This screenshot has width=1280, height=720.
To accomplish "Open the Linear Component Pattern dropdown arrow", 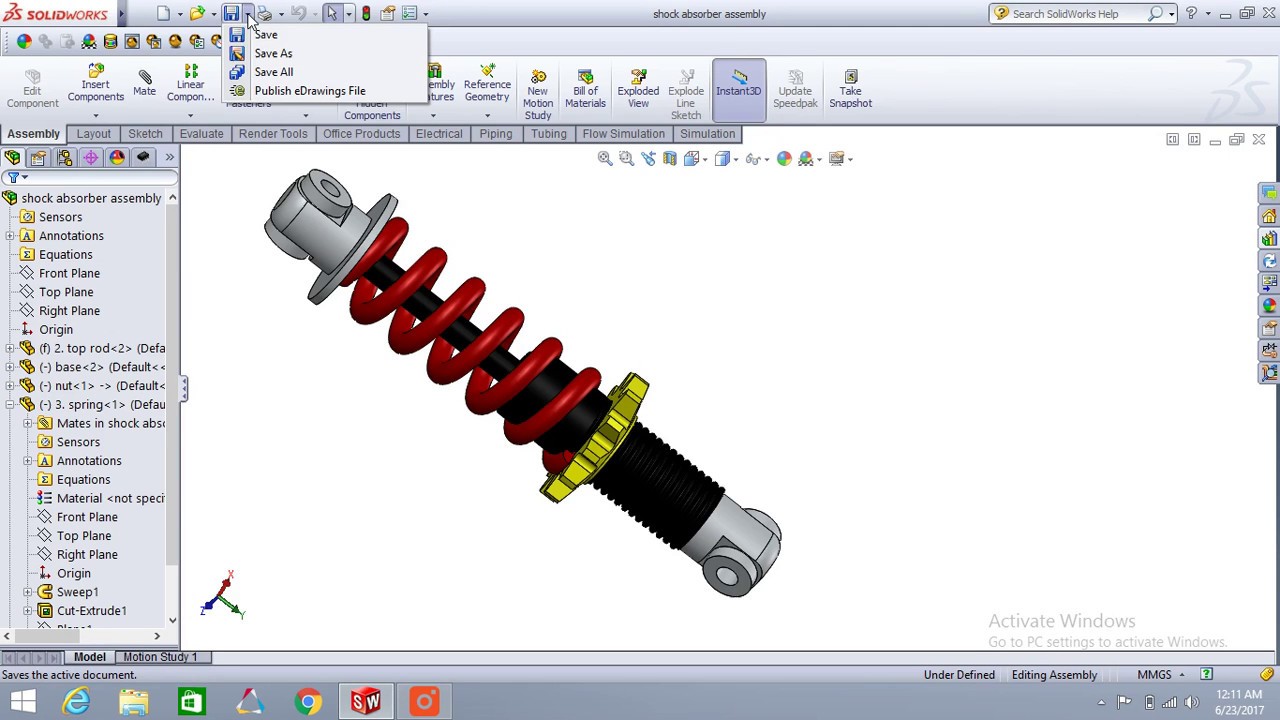I will pos(190,116).
